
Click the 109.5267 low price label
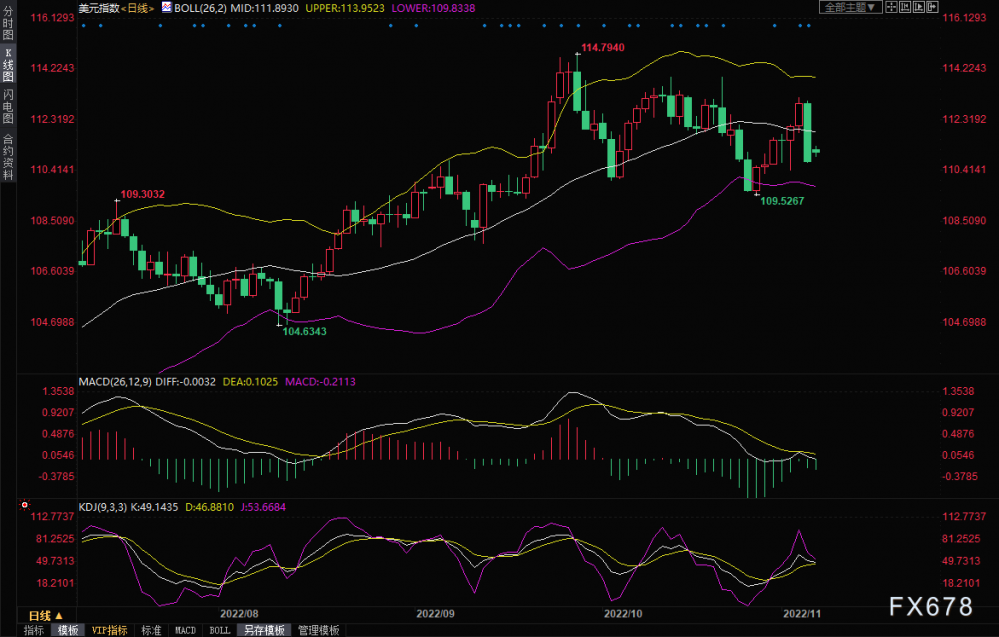(782, 201)
